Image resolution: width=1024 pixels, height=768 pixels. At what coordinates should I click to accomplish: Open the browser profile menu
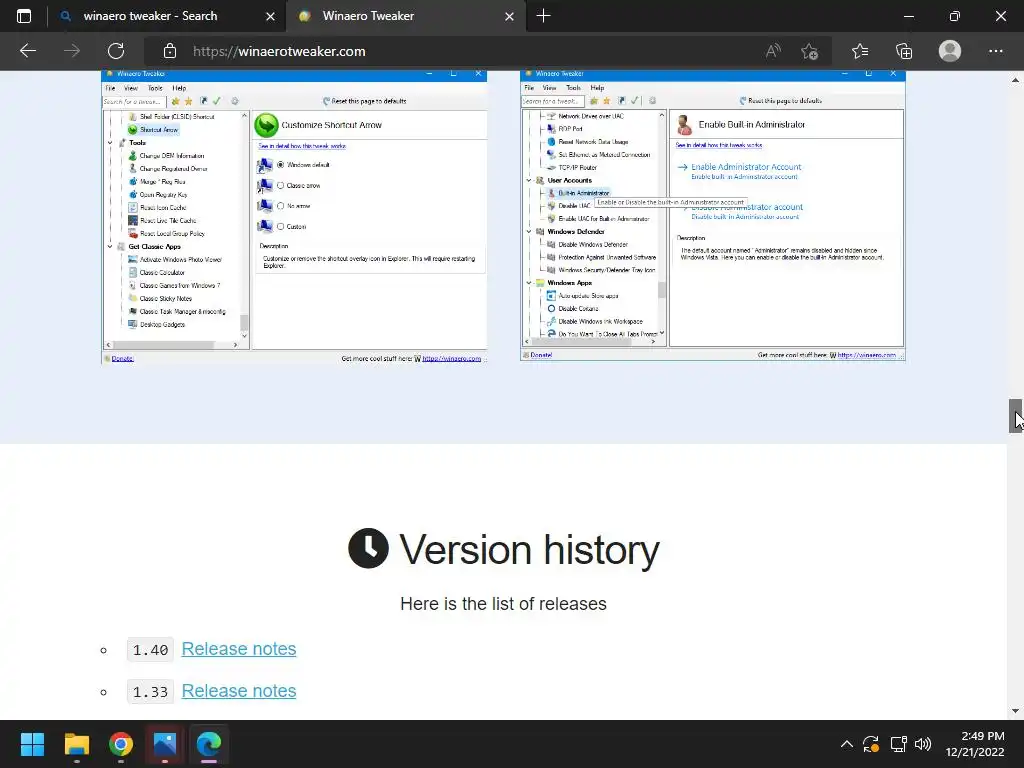[950, 51]
